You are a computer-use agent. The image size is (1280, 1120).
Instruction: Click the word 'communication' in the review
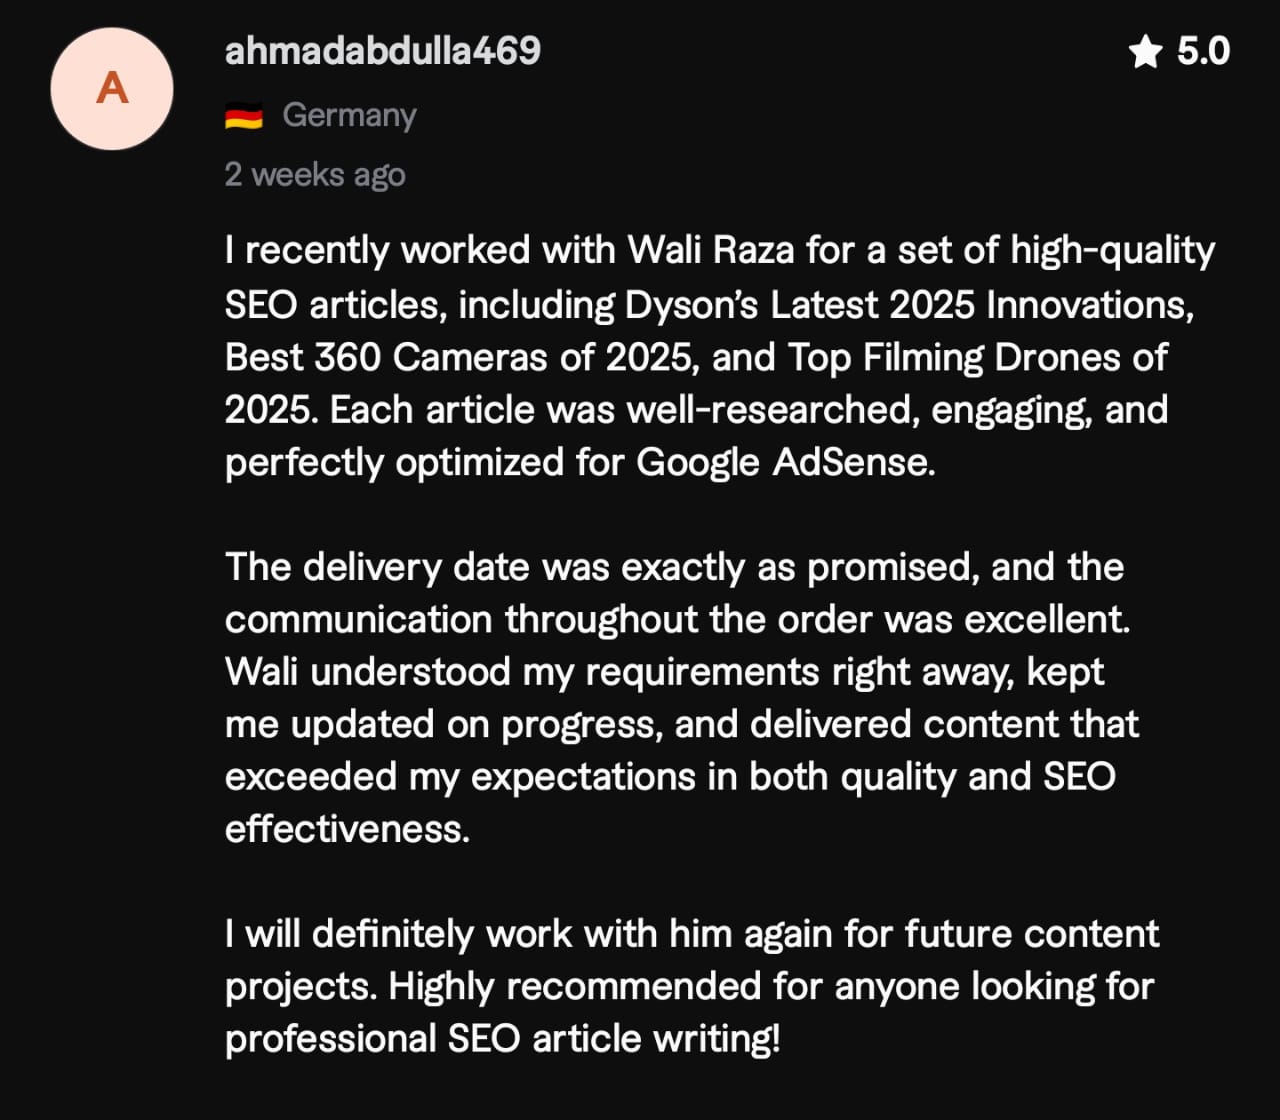click(x=359, y=620)
